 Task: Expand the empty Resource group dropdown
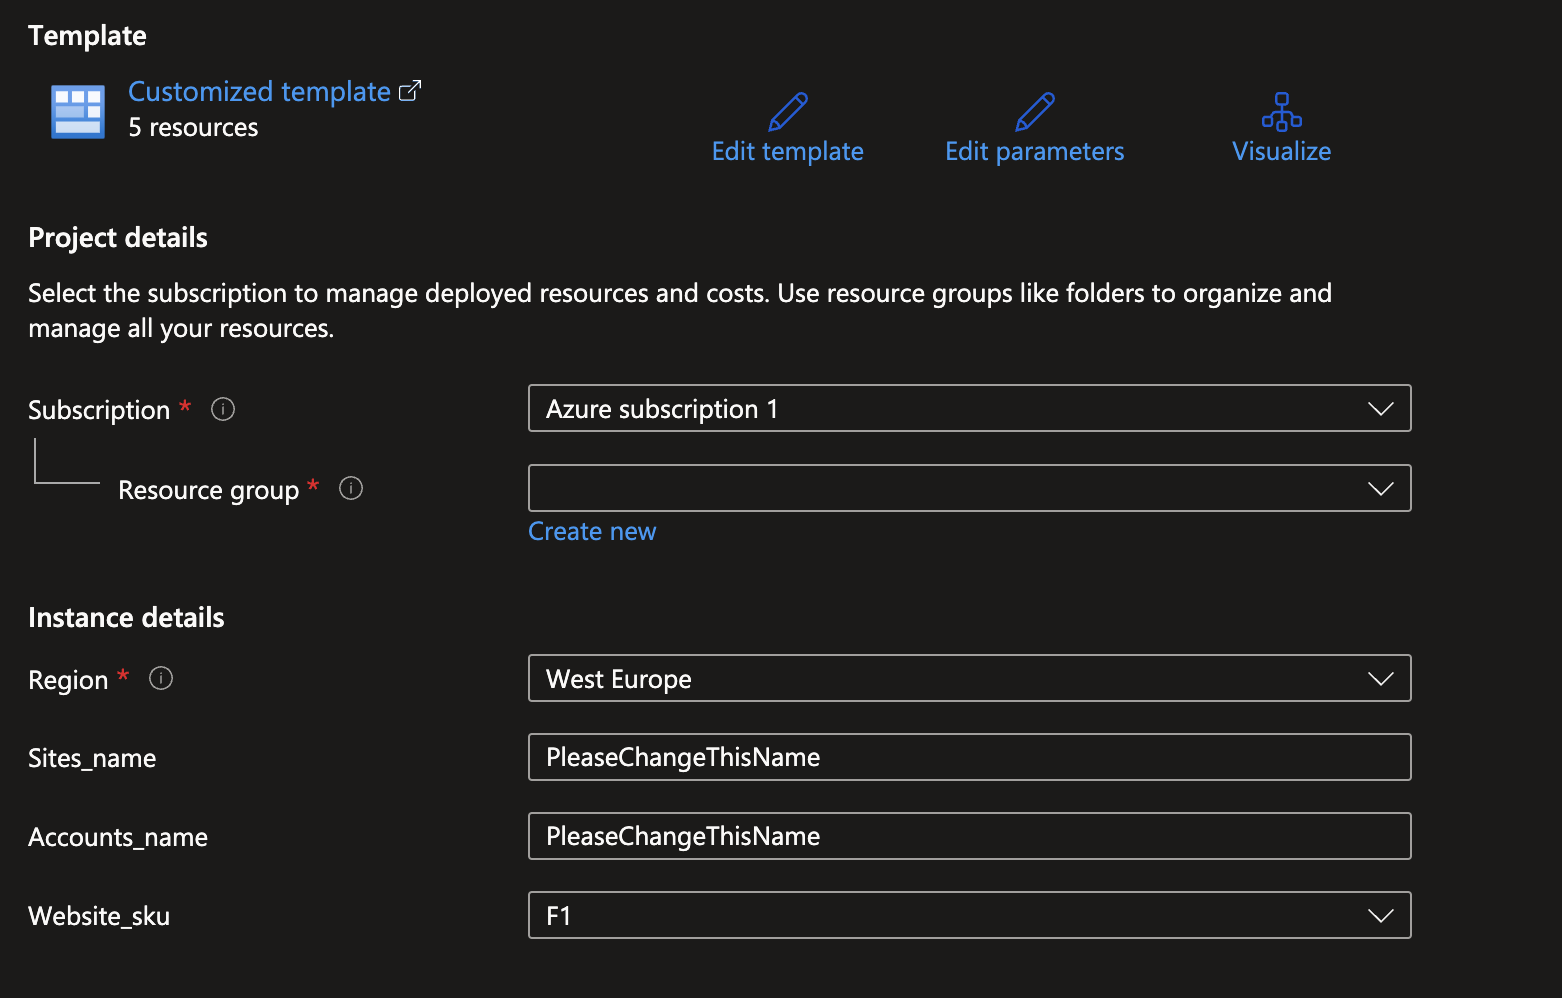1381,488
